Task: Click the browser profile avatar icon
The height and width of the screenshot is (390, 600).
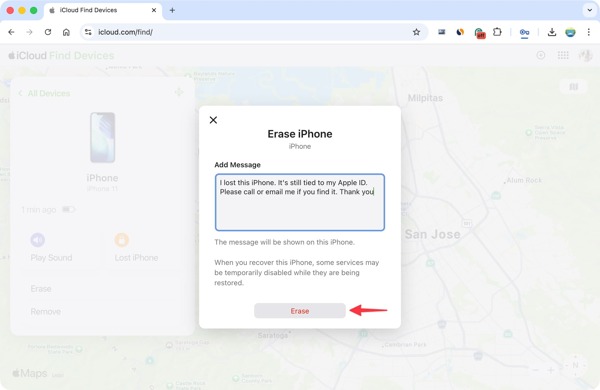Action: click(570, 32)
